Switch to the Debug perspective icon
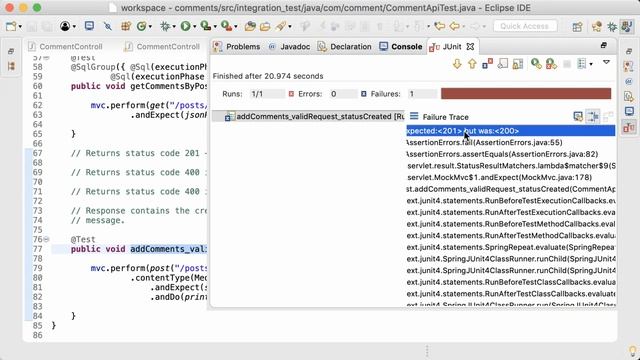640x360 pixels. click(x=612, y=27)
